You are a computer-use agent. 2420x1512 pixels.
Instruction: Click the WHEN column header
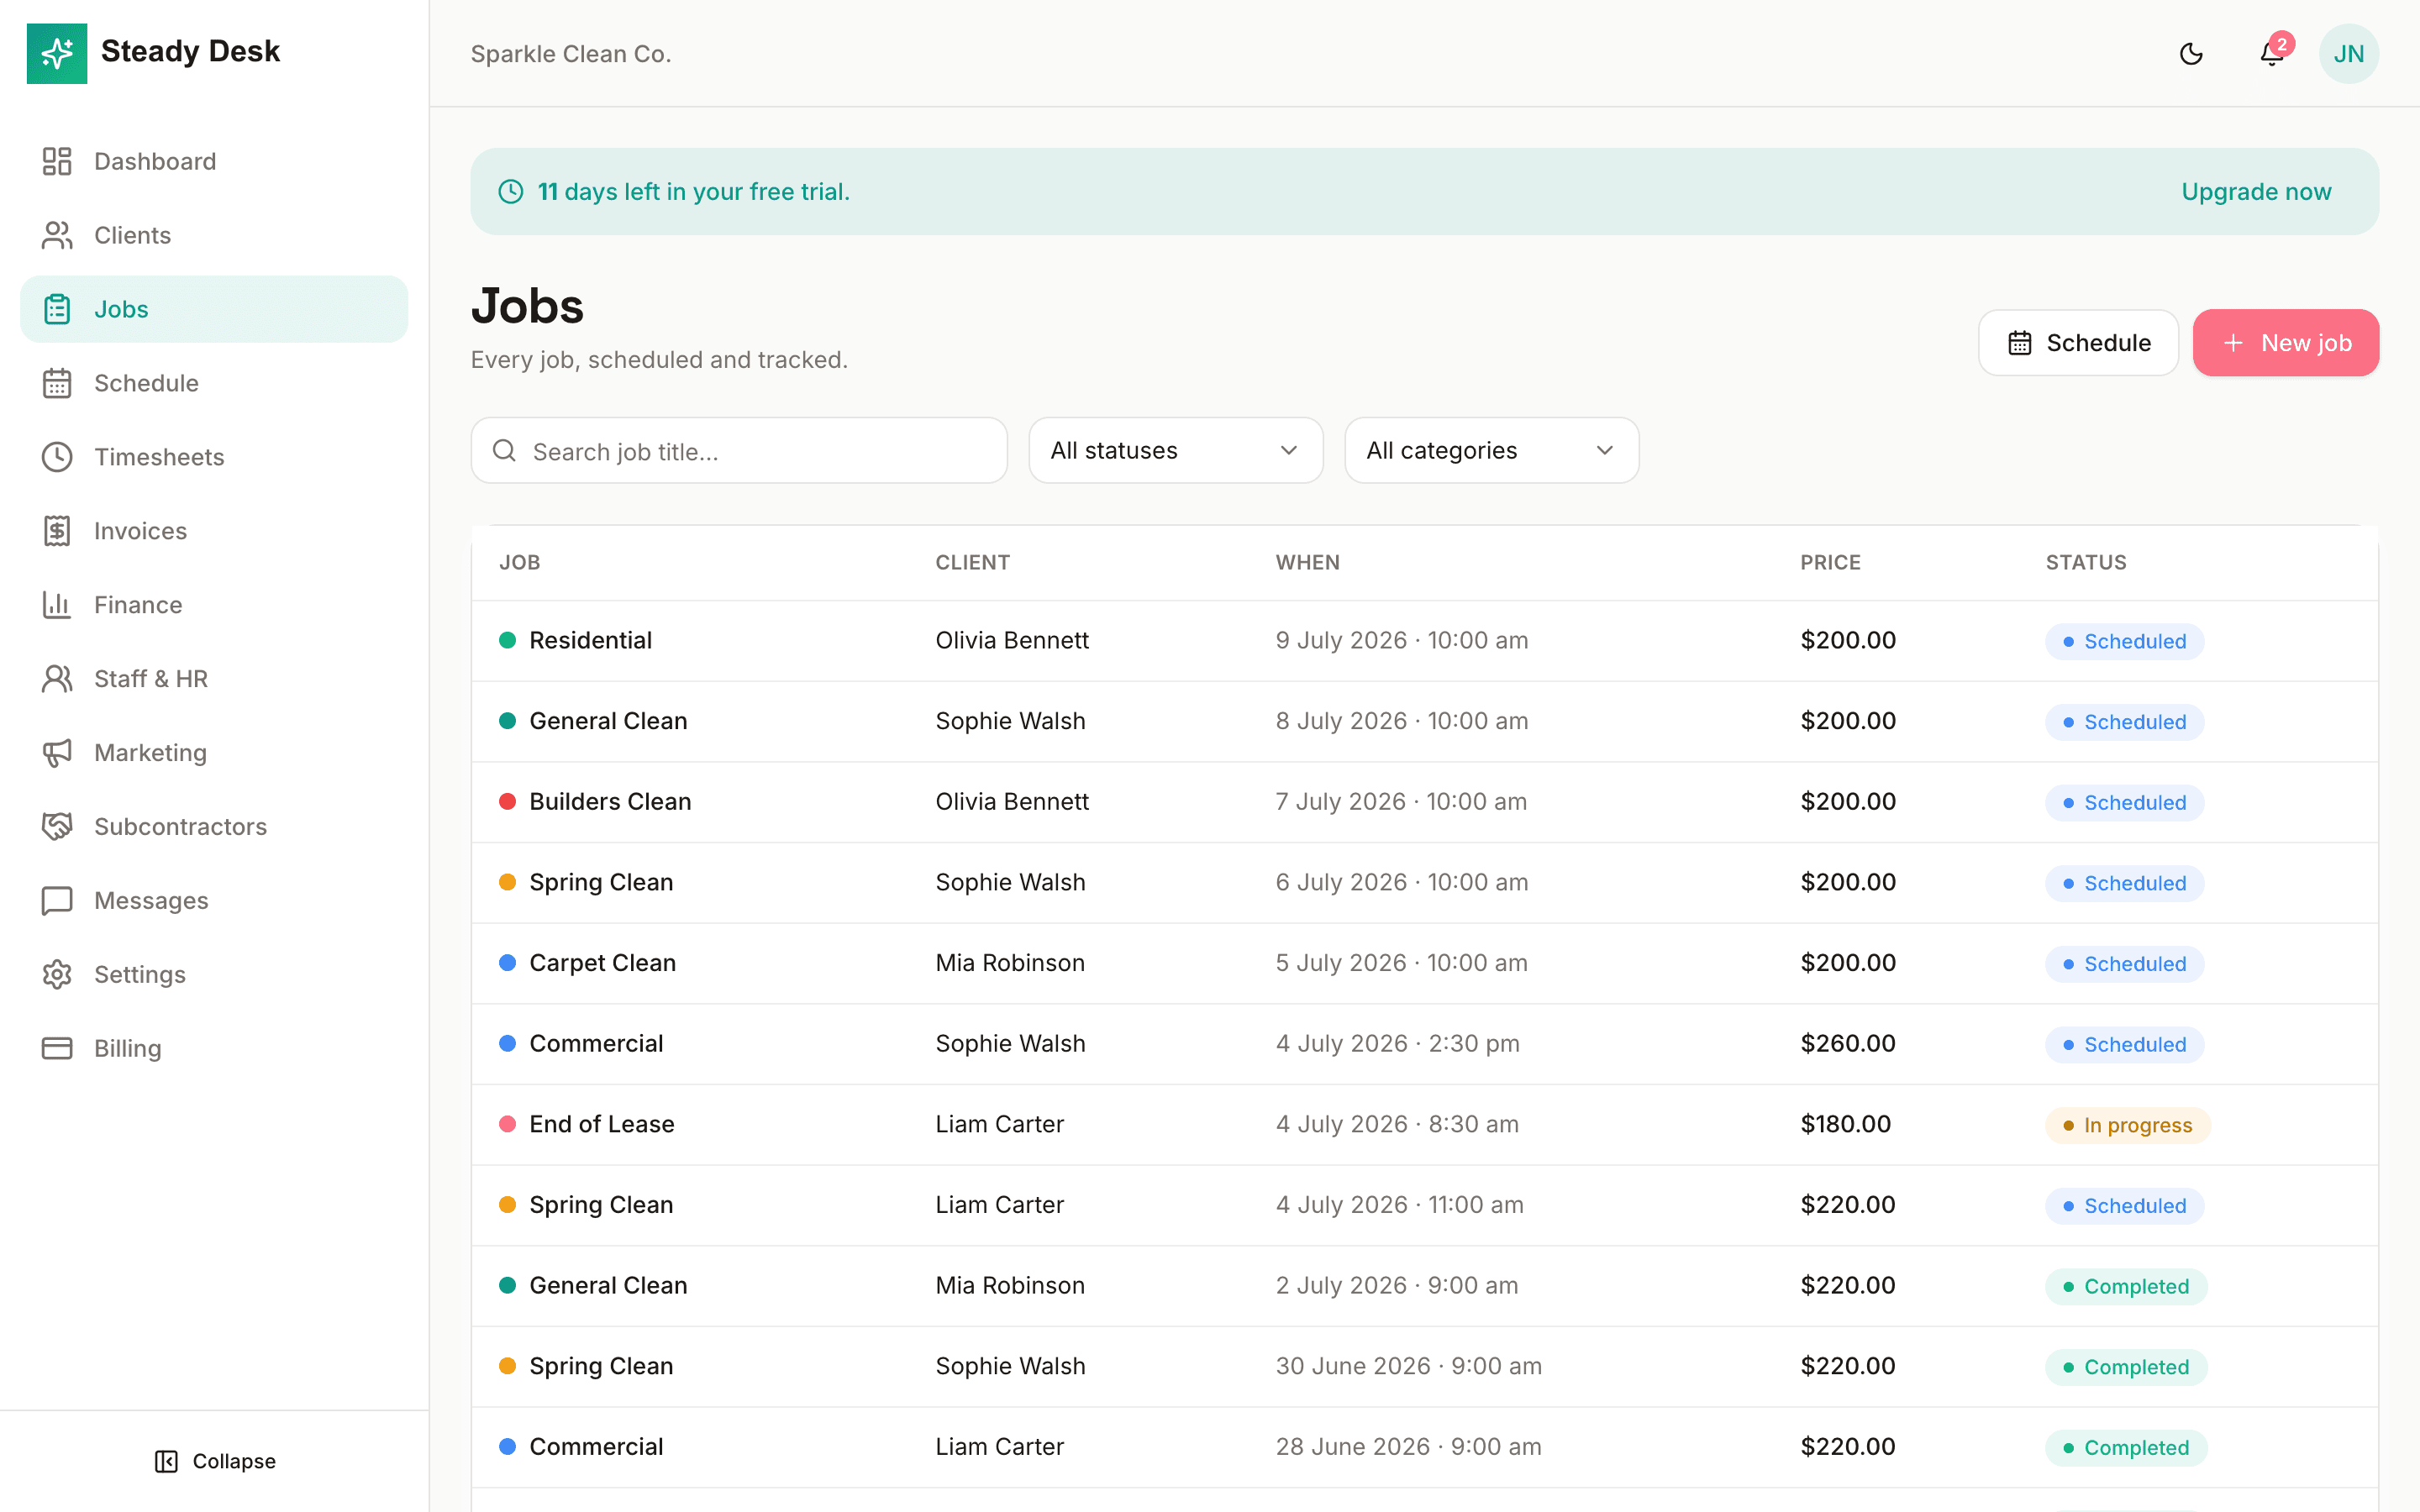coord(1307,562)
